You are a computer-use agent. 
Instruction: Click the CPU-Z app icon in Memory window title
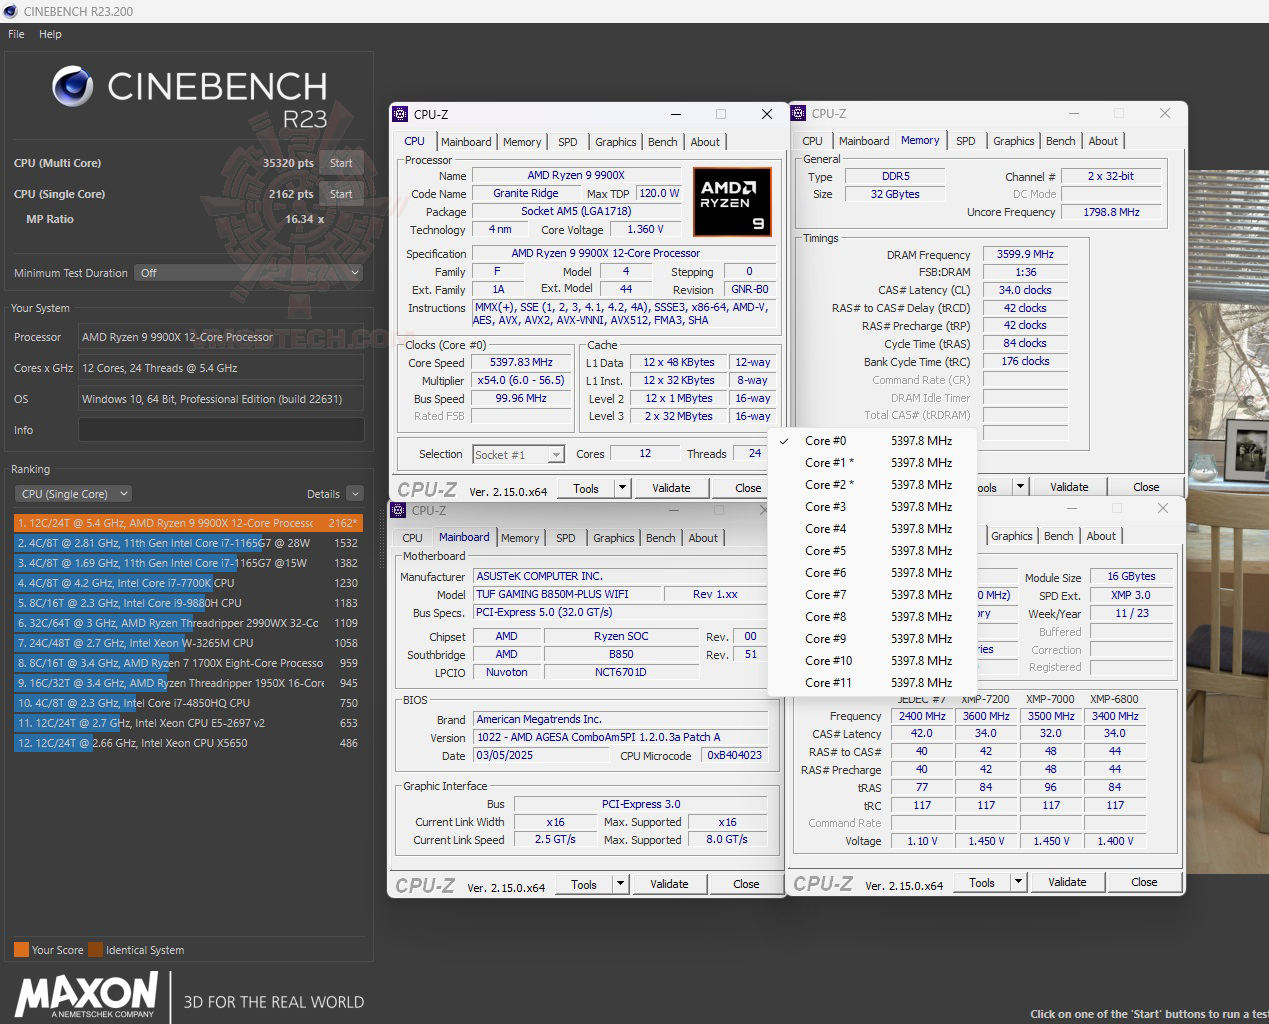[x=798, y=113]
